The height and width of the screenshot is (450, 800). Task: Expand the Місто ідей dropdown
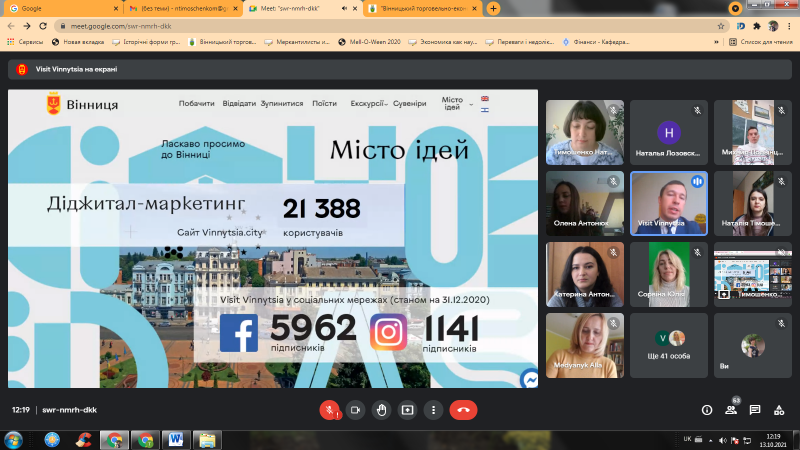click(x=457, y=103)
